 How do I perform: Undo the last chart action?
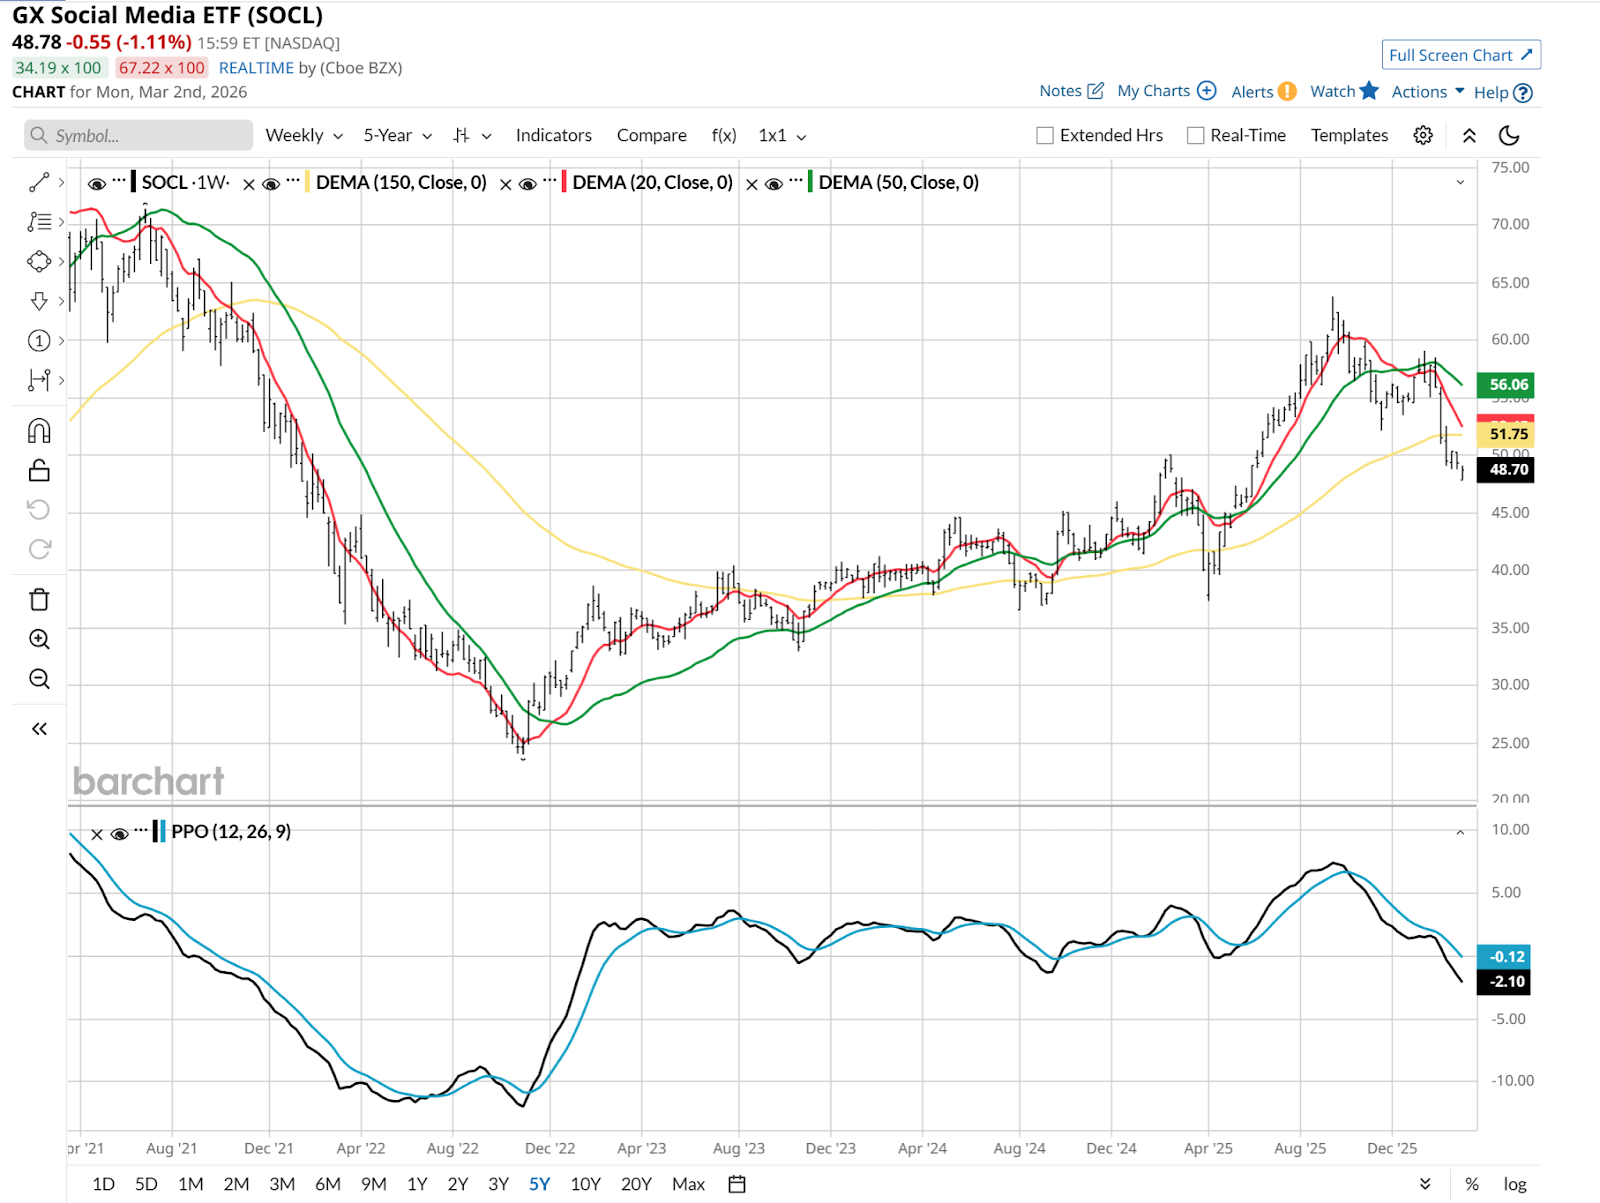(39, 510)
